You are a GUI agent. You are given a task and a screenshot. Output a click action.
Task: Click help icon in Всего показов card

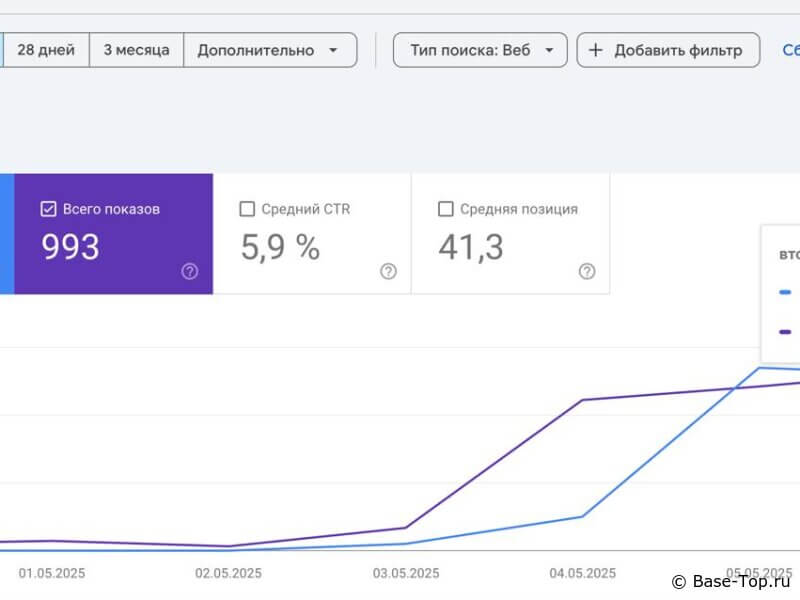[190, 271]
